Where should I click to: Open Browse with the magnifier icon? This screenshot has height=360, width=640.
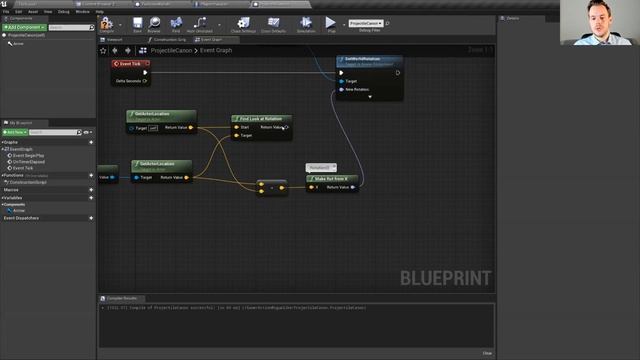point(154,23)
